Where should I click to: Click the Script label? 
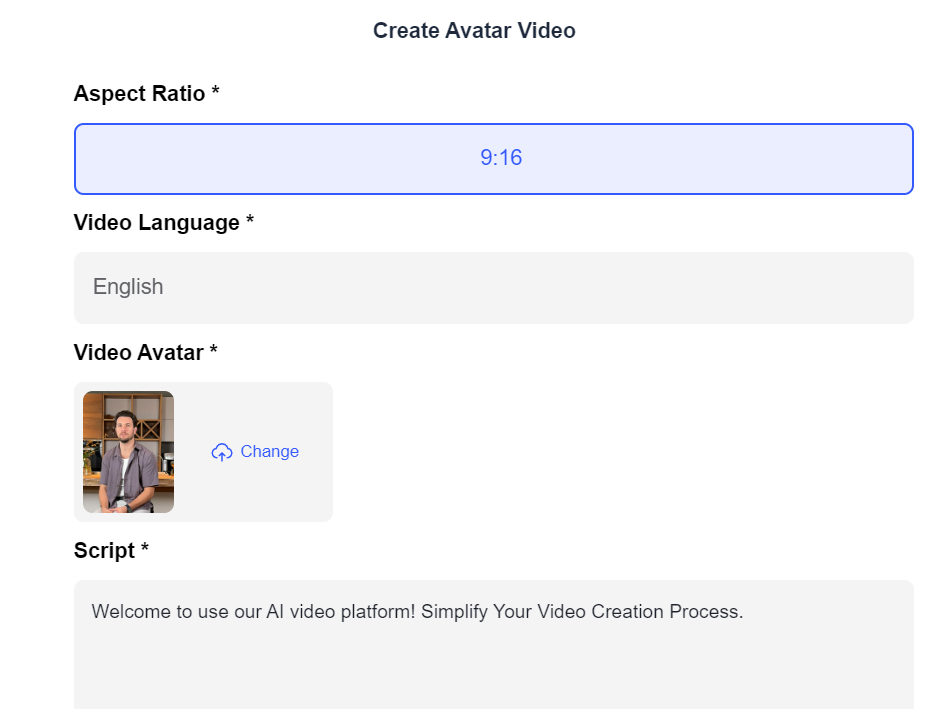coord(111,550)
